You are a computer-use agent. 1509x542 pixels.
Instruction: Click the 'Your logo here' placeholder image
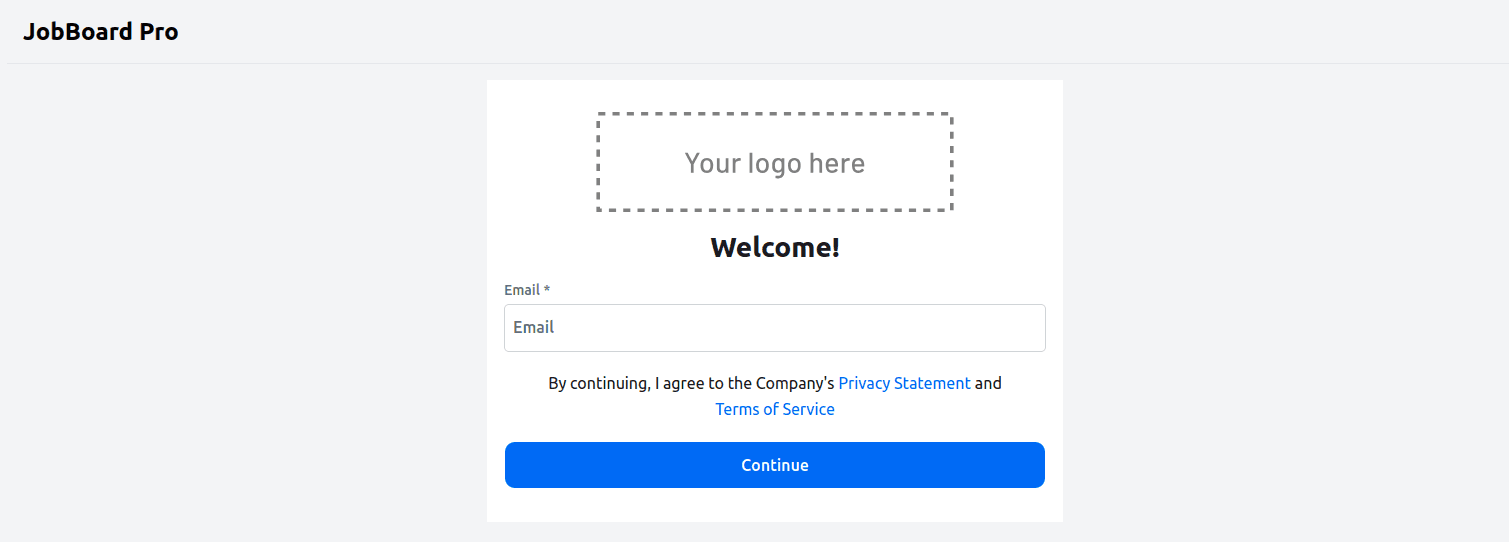tap(775, 162)
